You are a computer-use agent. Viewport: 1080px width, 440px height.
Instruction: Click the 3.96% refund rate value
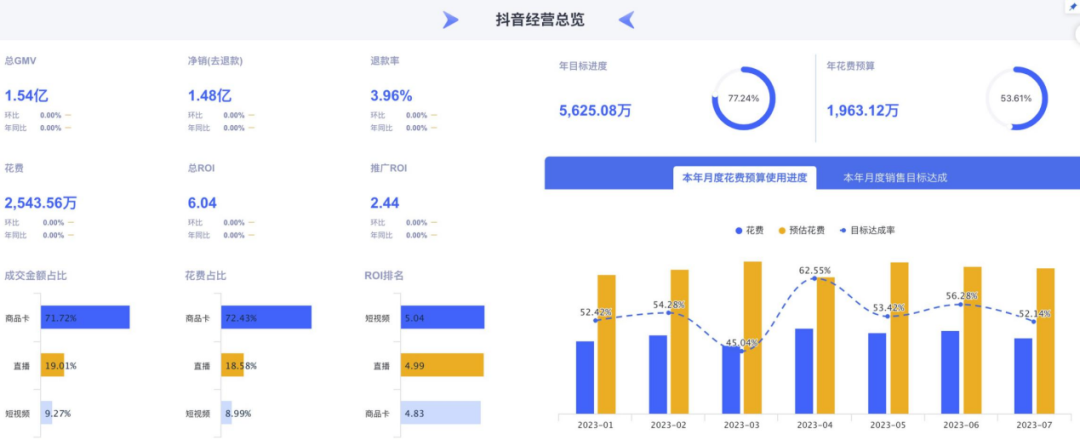391,96
